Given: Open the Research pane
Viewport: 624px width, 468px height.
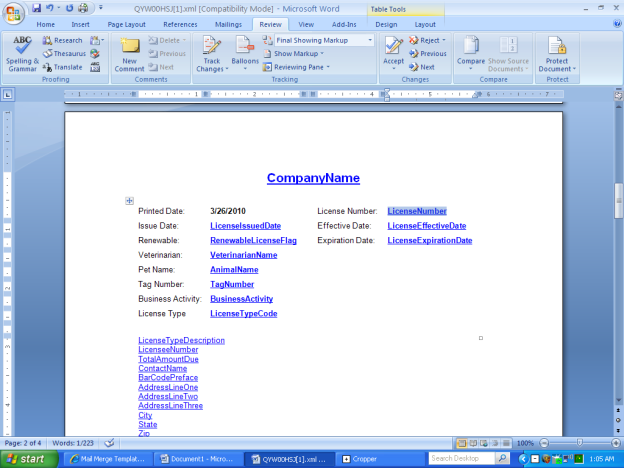Looking at the screenshot, I should click(62, 41).
